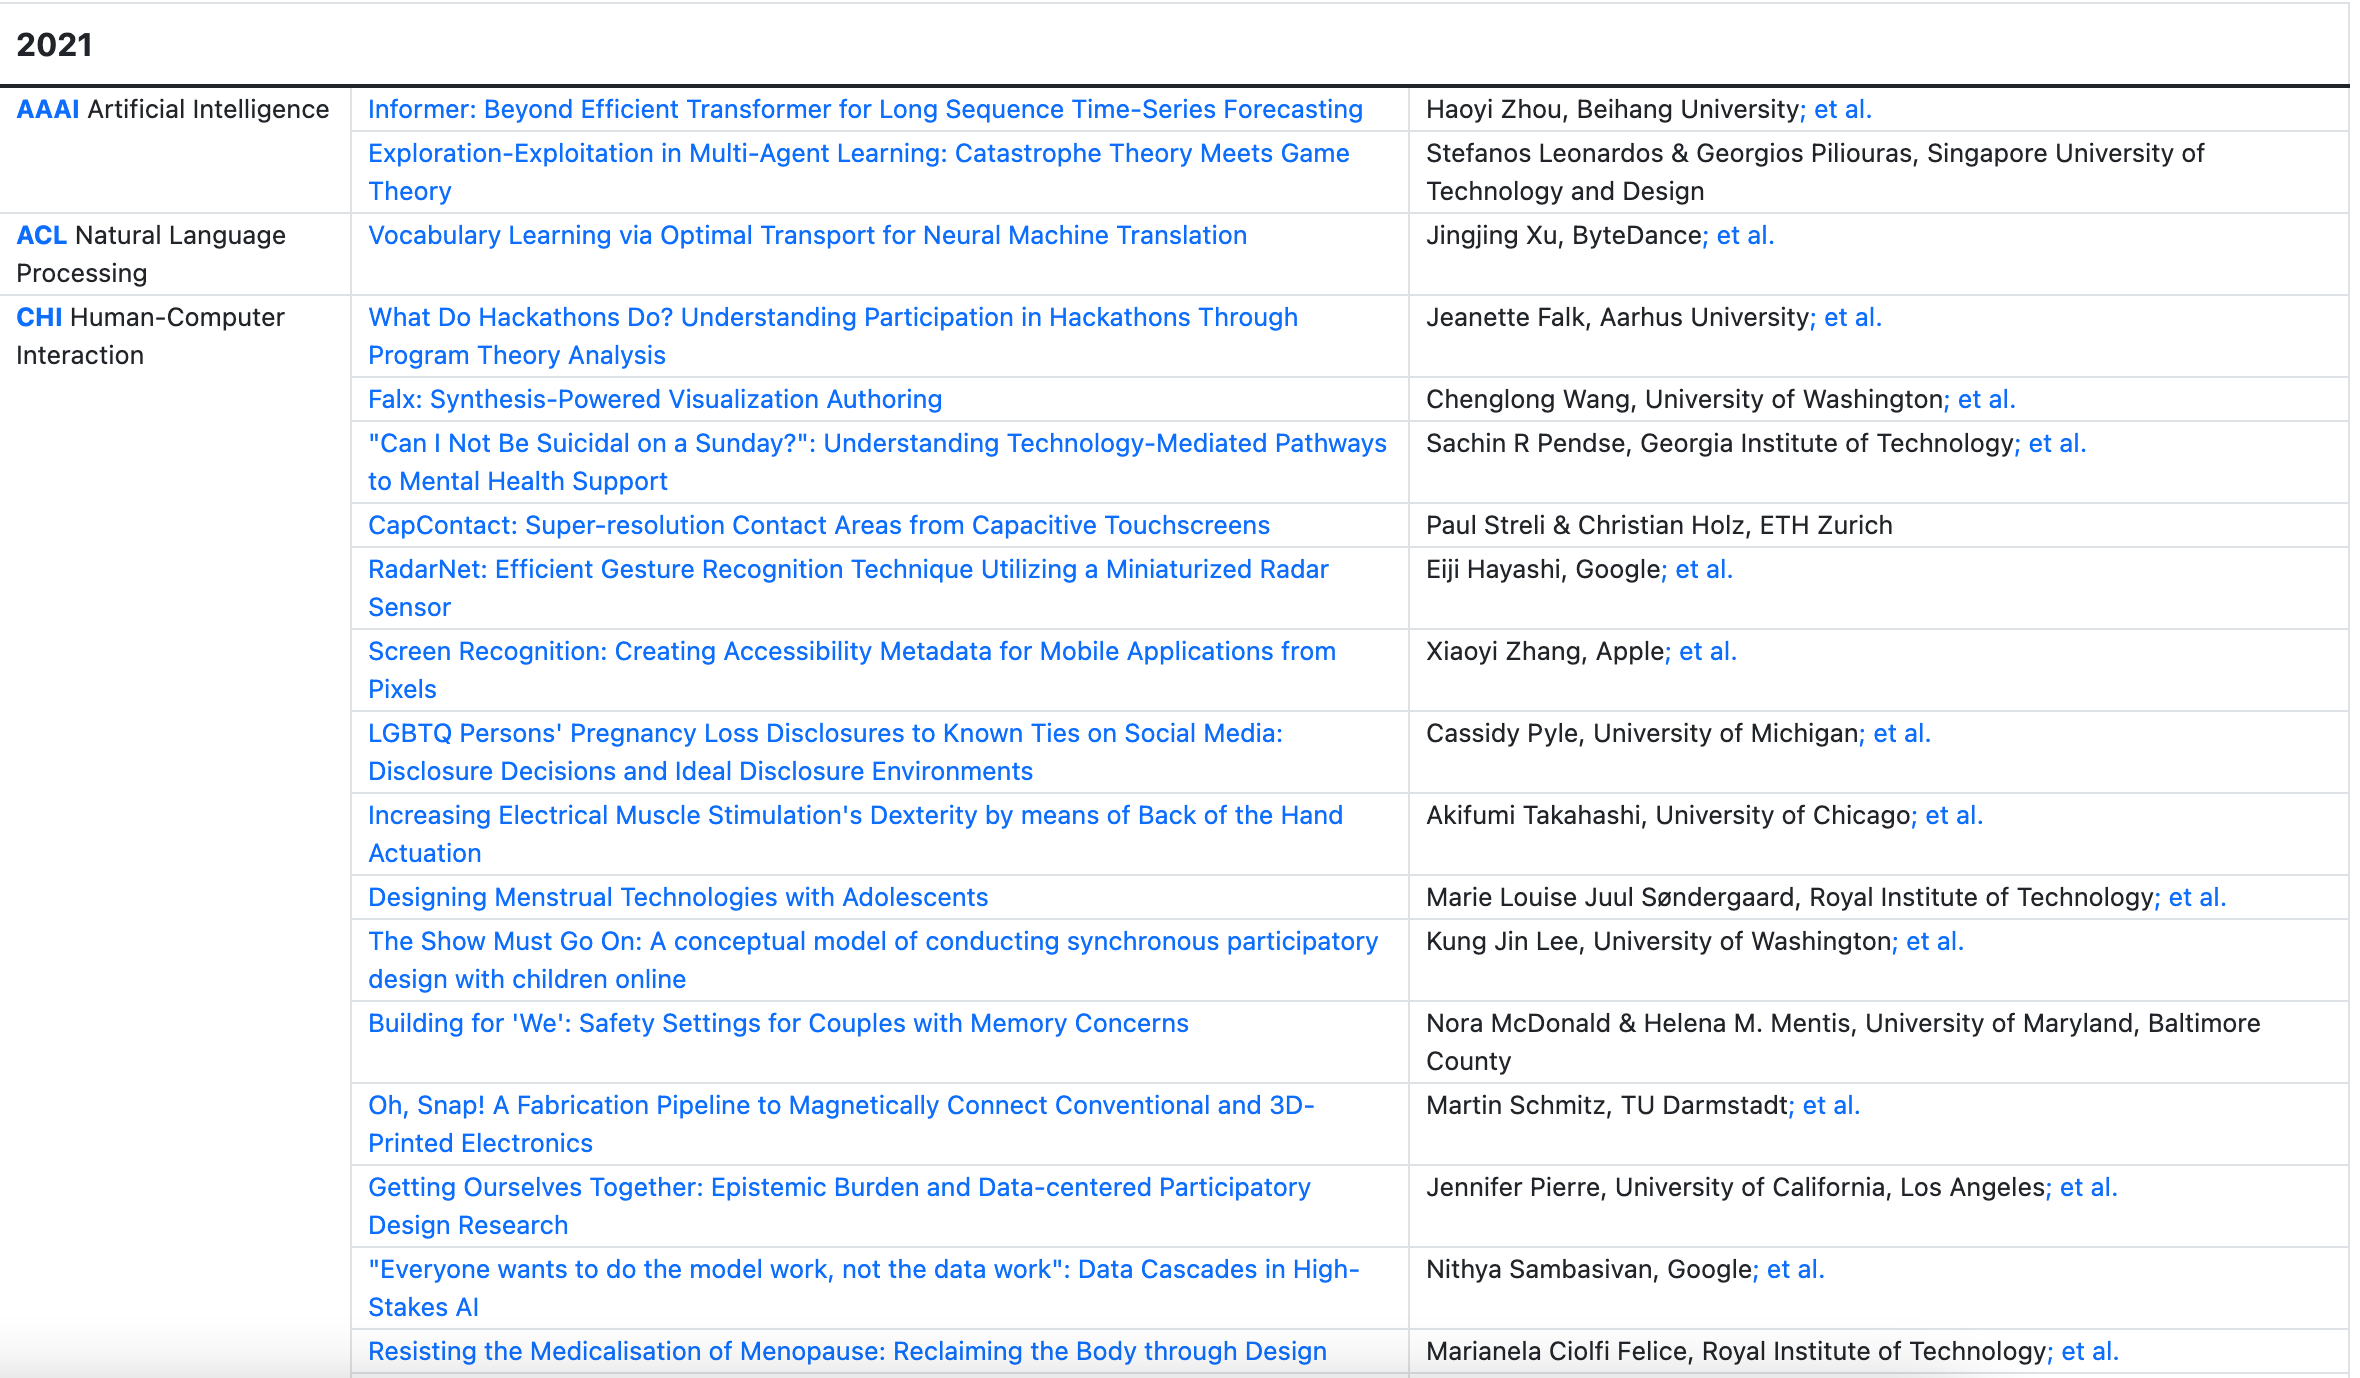Open Designing Menstrual Technologies with Adolescents paper
Screen dimensions: 2360x1378
[678, 897]
